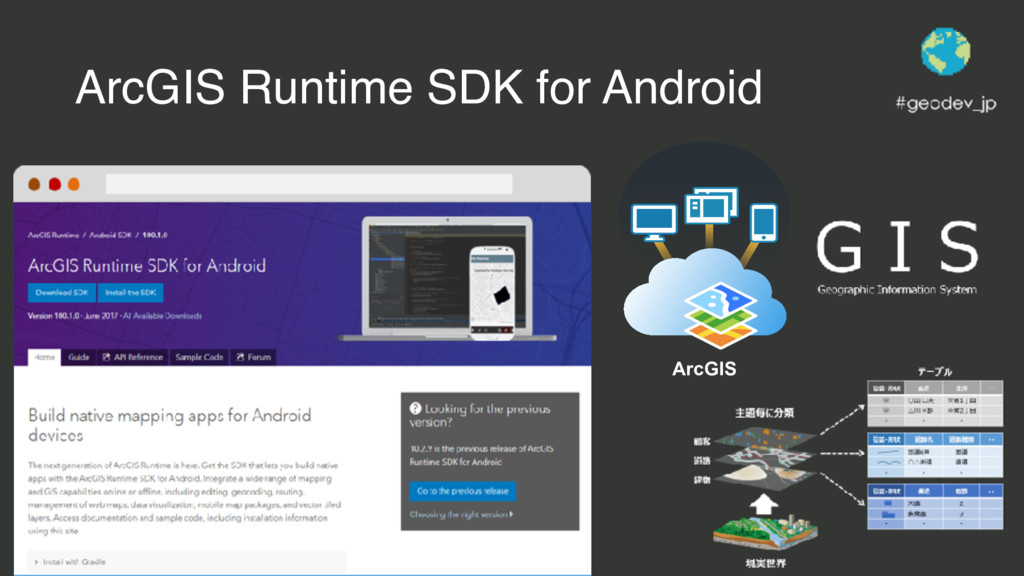Click the smartphone icon above cloud
Viewport: 1024px width, 576px height.
coord(763,223)
